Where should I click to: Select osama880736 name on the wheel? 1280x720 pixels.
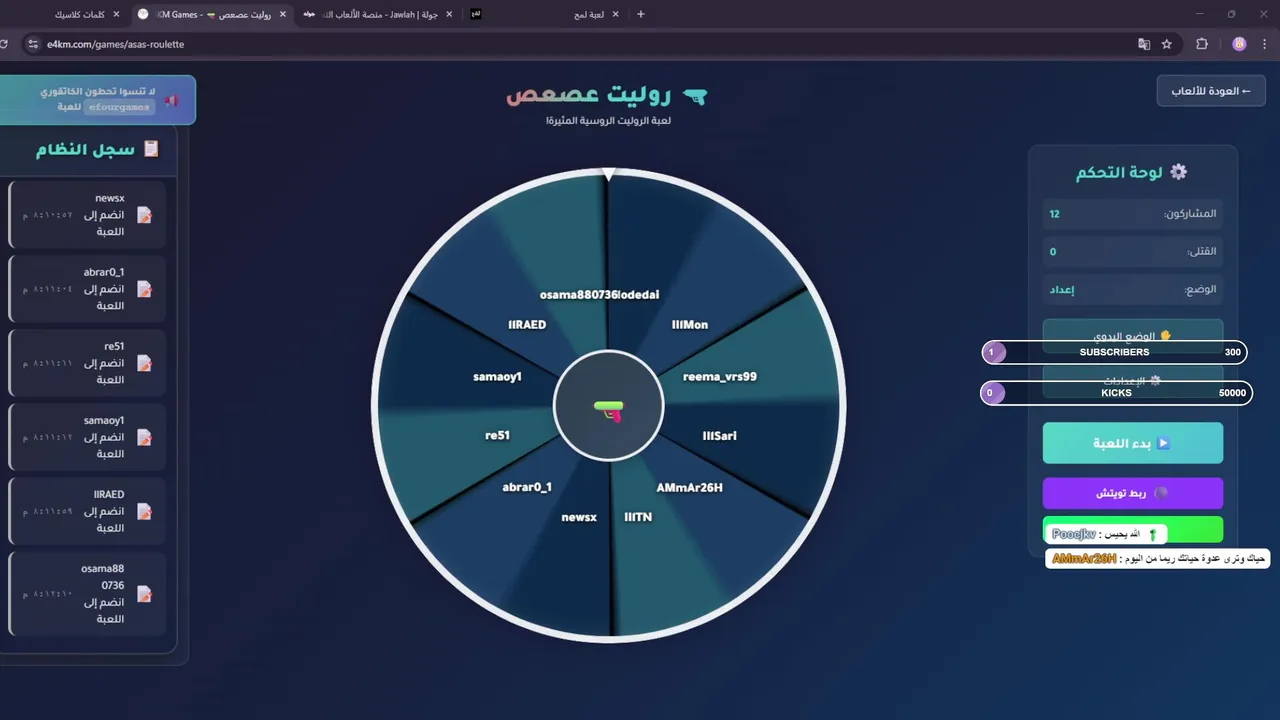point(578,295)
